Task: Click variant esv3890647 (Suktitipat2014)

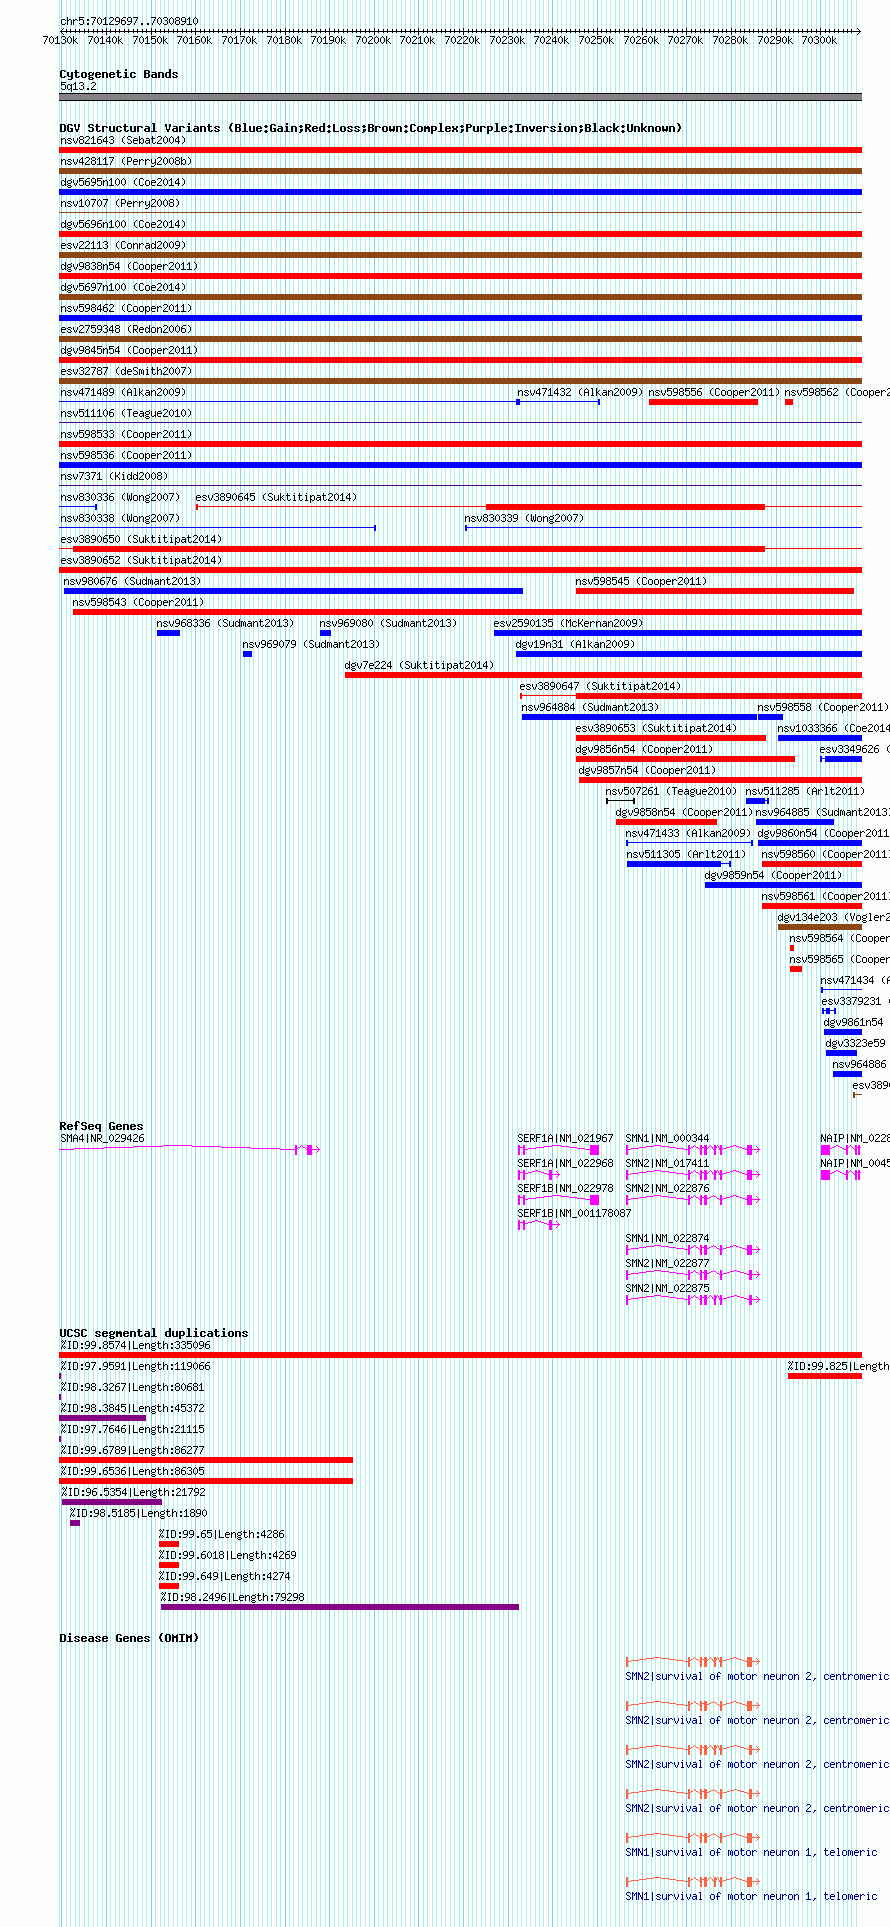Action: pos(600,686)
